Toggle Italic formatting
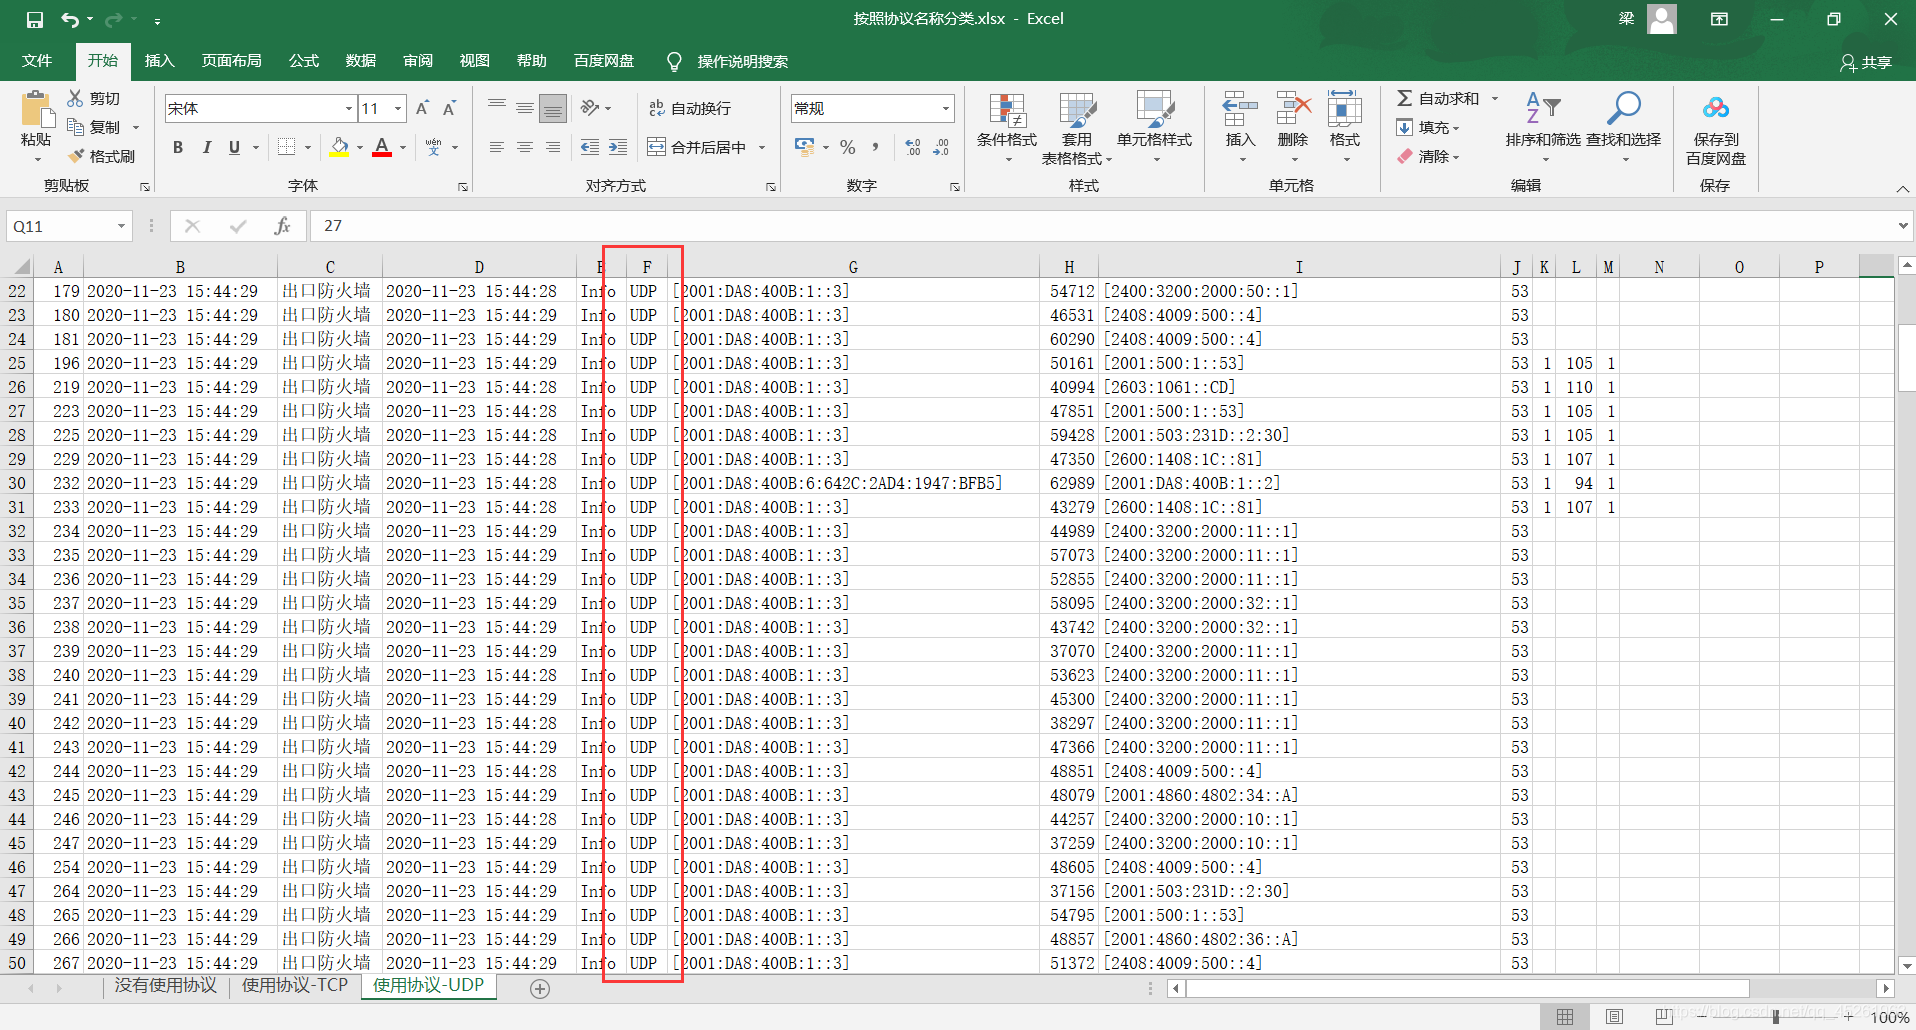 [206, 147]
